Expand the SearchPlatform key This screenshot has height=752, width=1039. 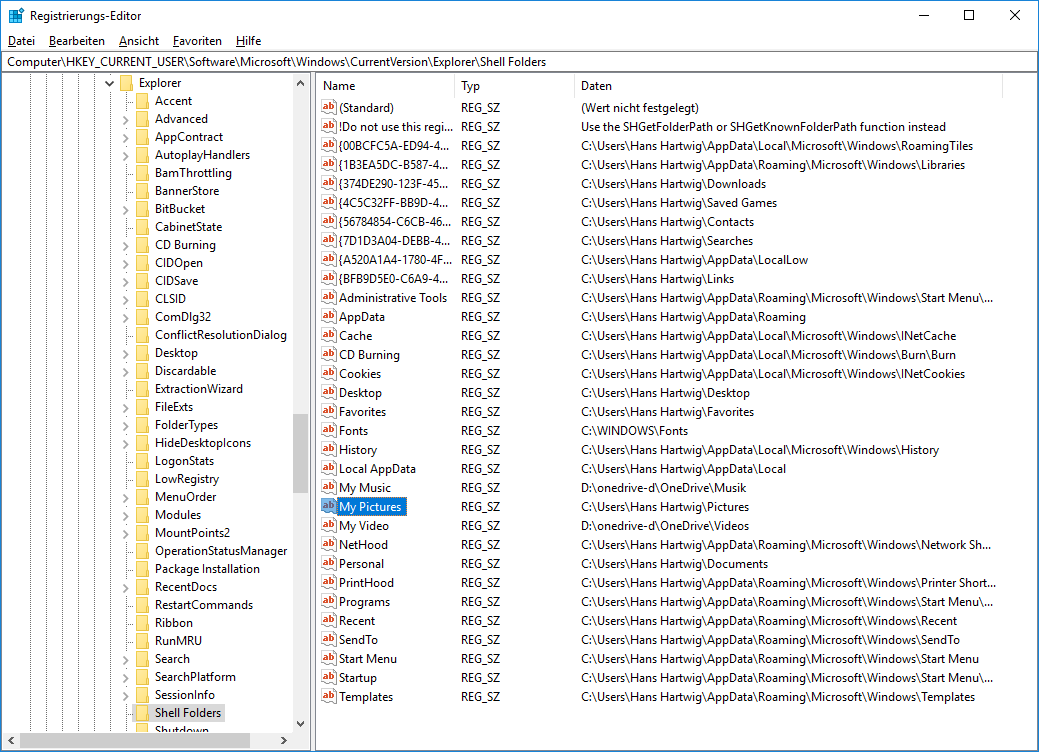[x=126, y=677]
